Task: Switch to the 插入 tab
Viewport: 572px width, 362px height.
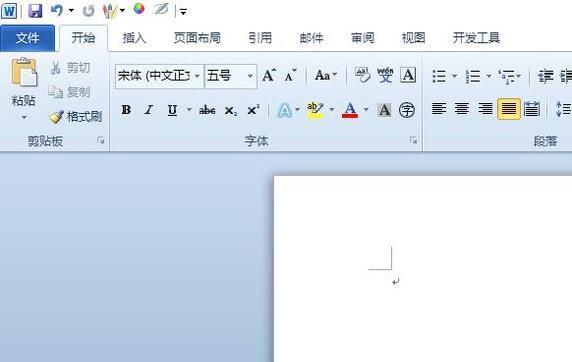Action: [x=134, y=38]
